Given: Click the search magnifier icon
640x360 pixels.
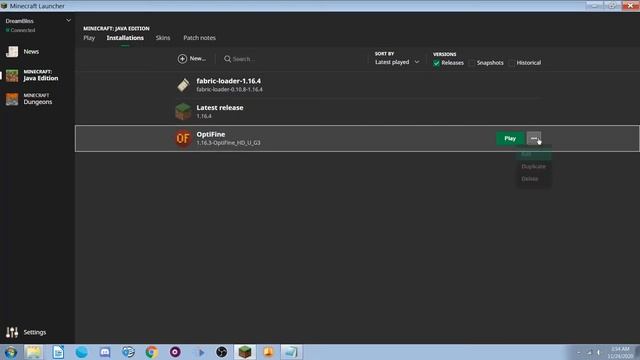Looking at the screenshot, I should point(227,59).
